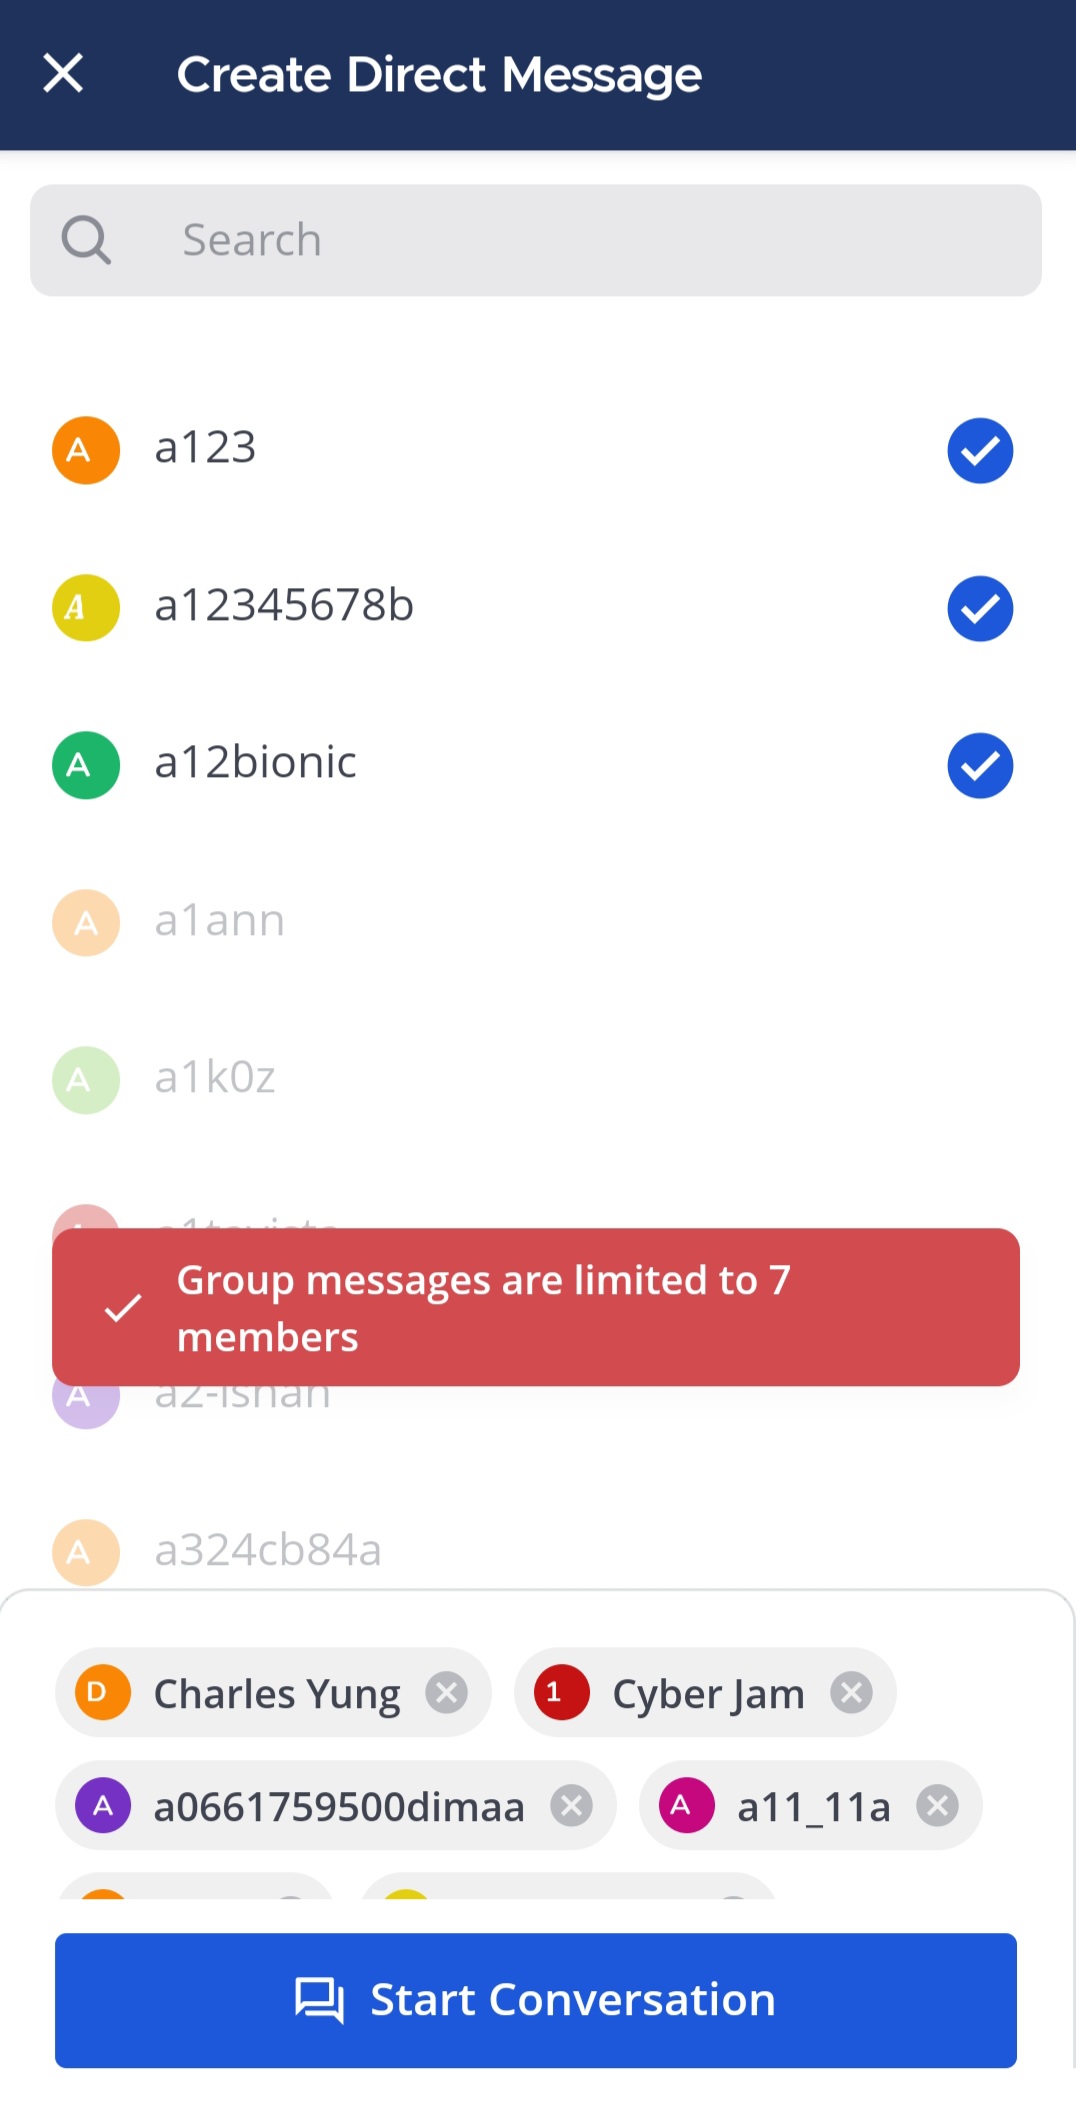Uncheck the selection checkmark for a123

coord(979,450)
